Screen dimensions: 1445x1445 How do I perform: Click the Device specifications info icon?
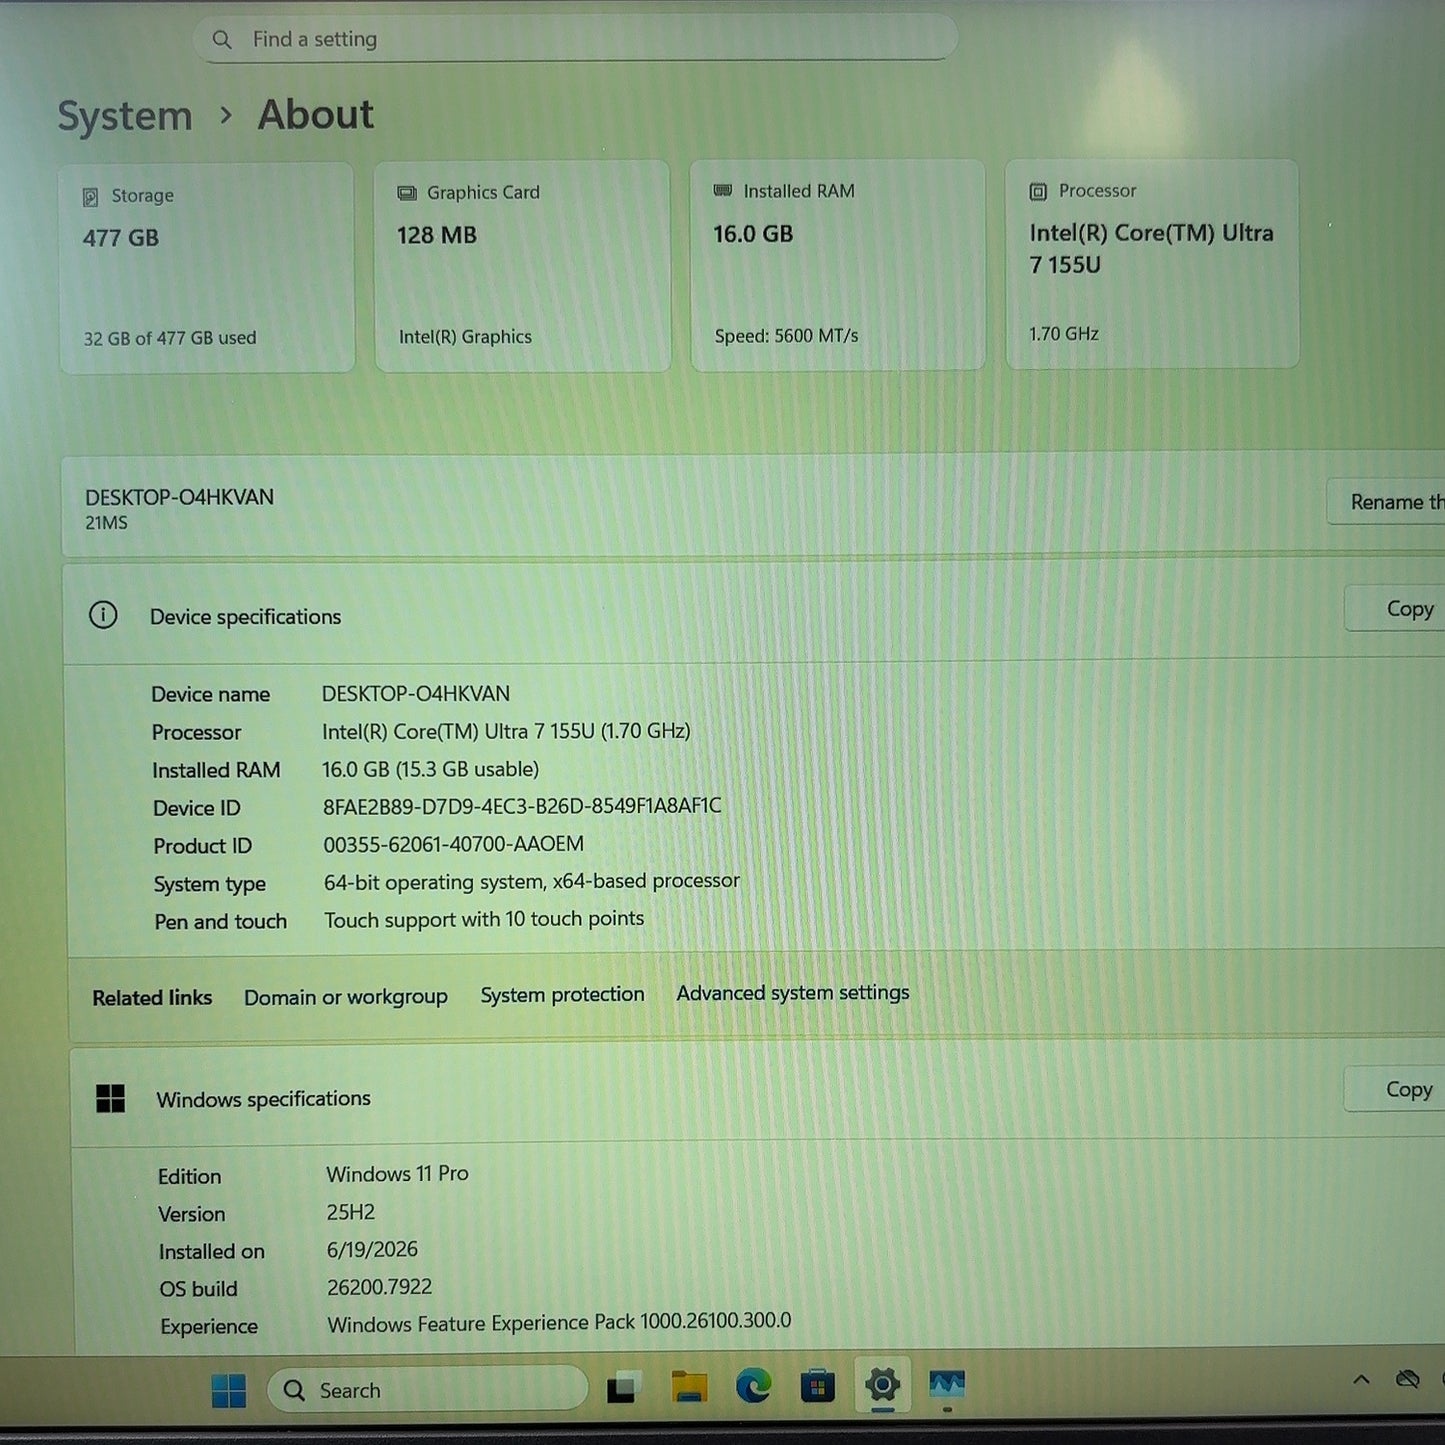tap(103, 615)
